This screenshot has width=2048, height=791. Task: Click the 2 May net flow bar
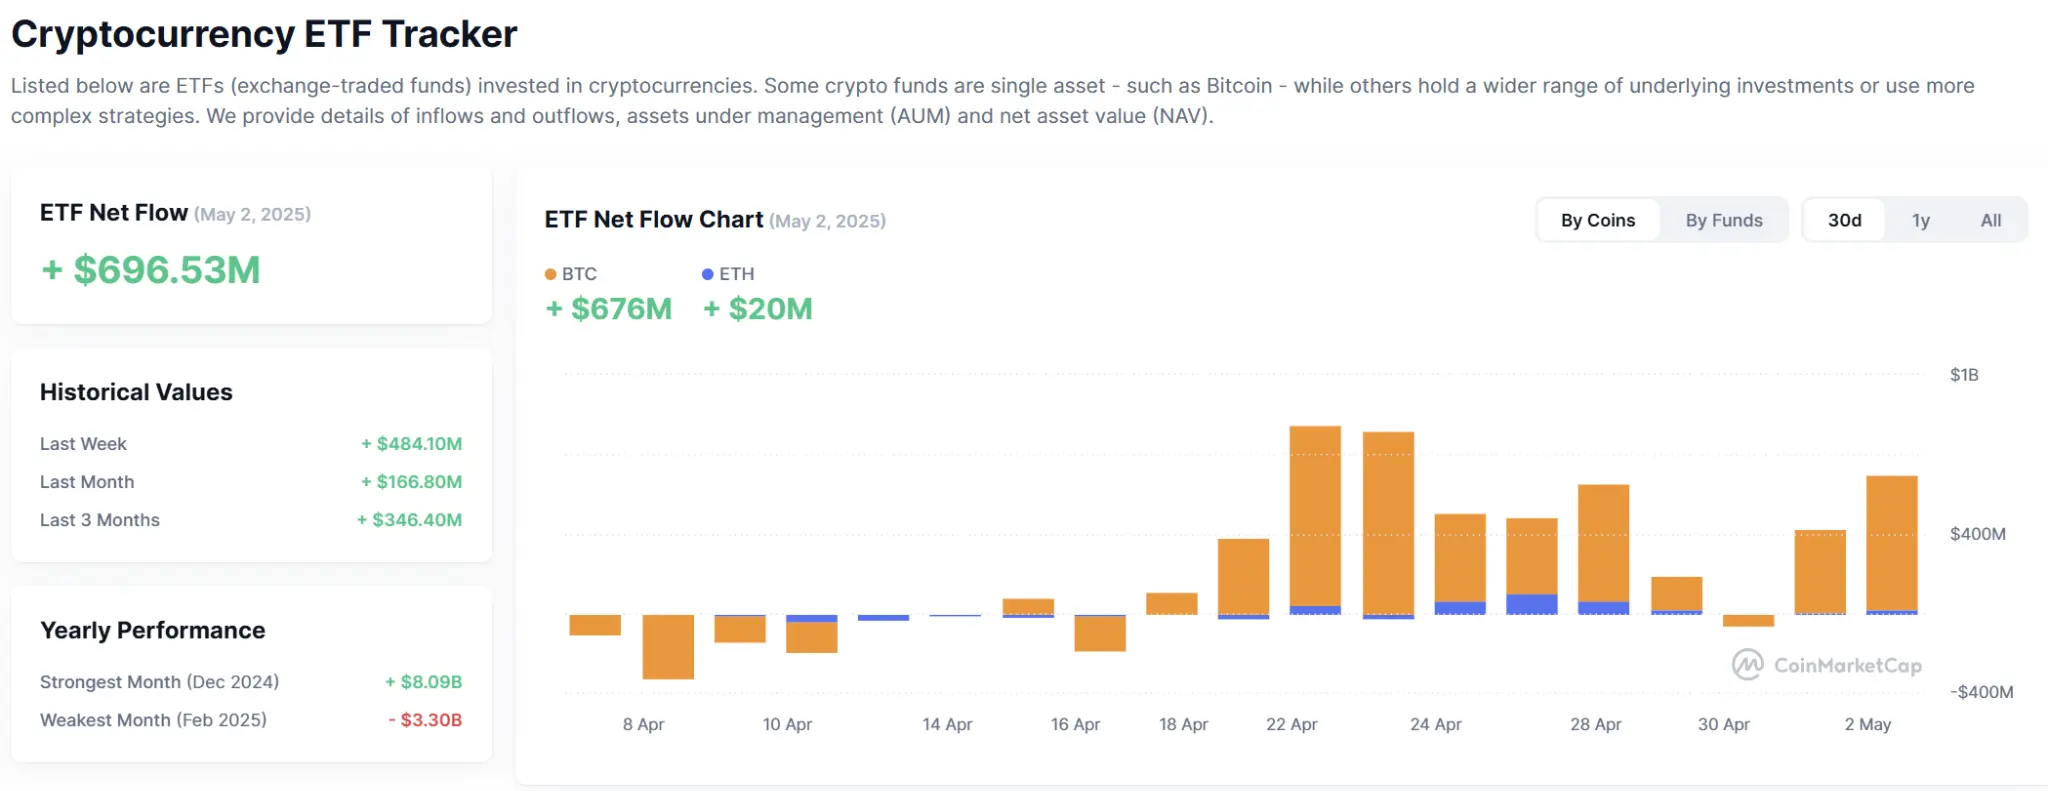[1891, 543]
